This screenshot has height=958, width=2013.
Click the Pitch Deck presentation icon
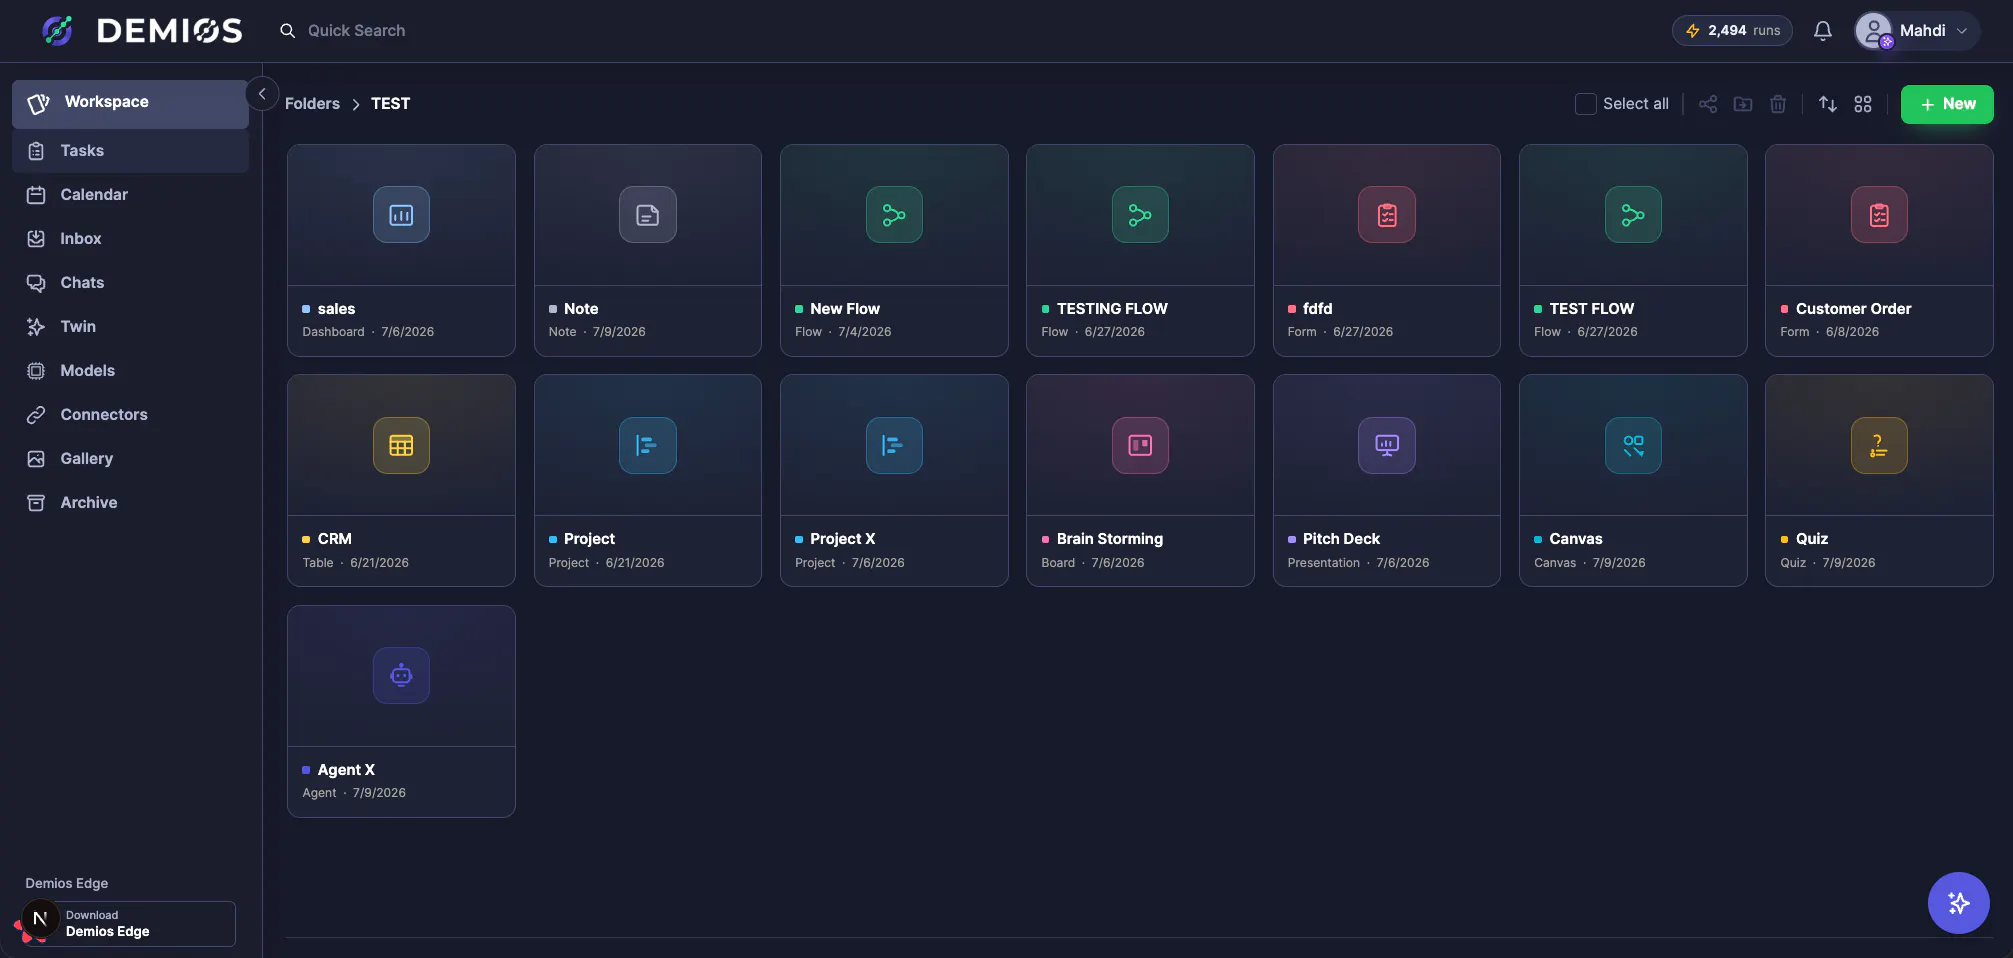[1387, 445]
